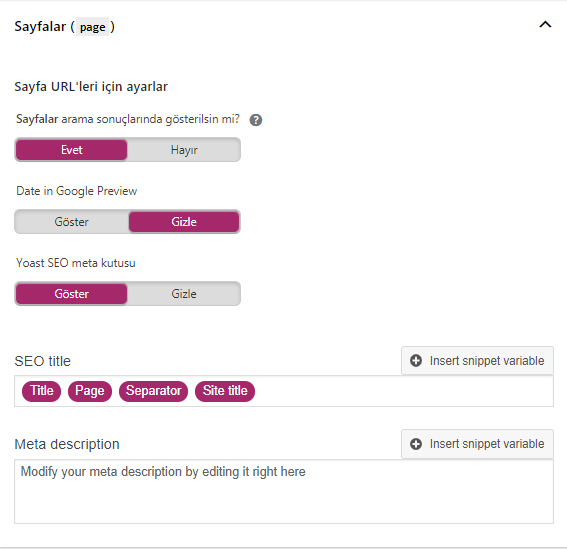The image size is (567, 549).
Task: Click the help question mark icon
Action: [256, 120]
